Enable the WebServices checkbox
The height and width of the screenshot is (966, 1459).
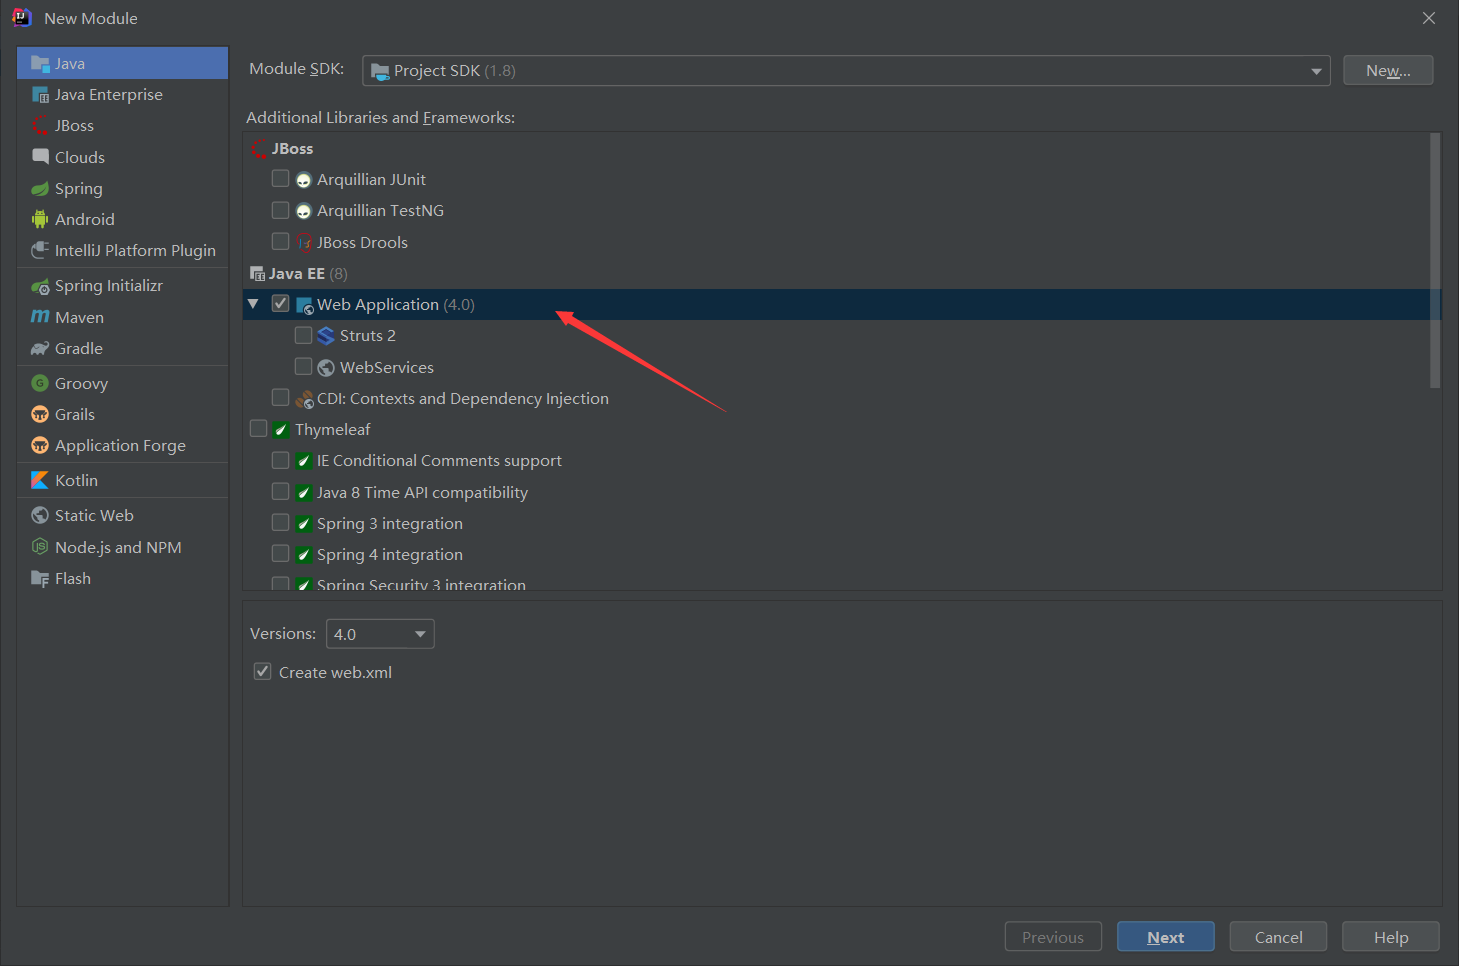303,366
